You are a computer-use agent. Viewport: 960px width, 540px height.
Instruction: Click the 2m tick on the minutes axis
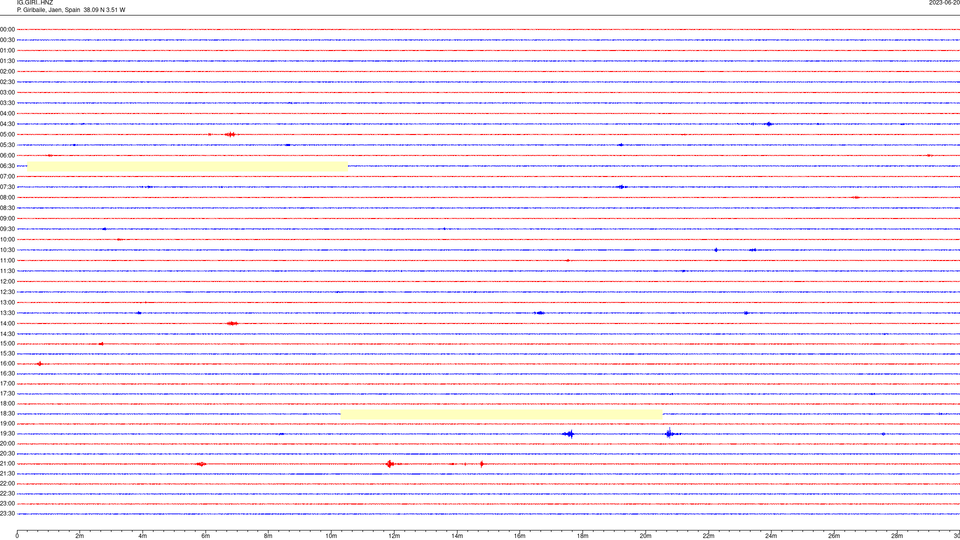click(80, 536)
